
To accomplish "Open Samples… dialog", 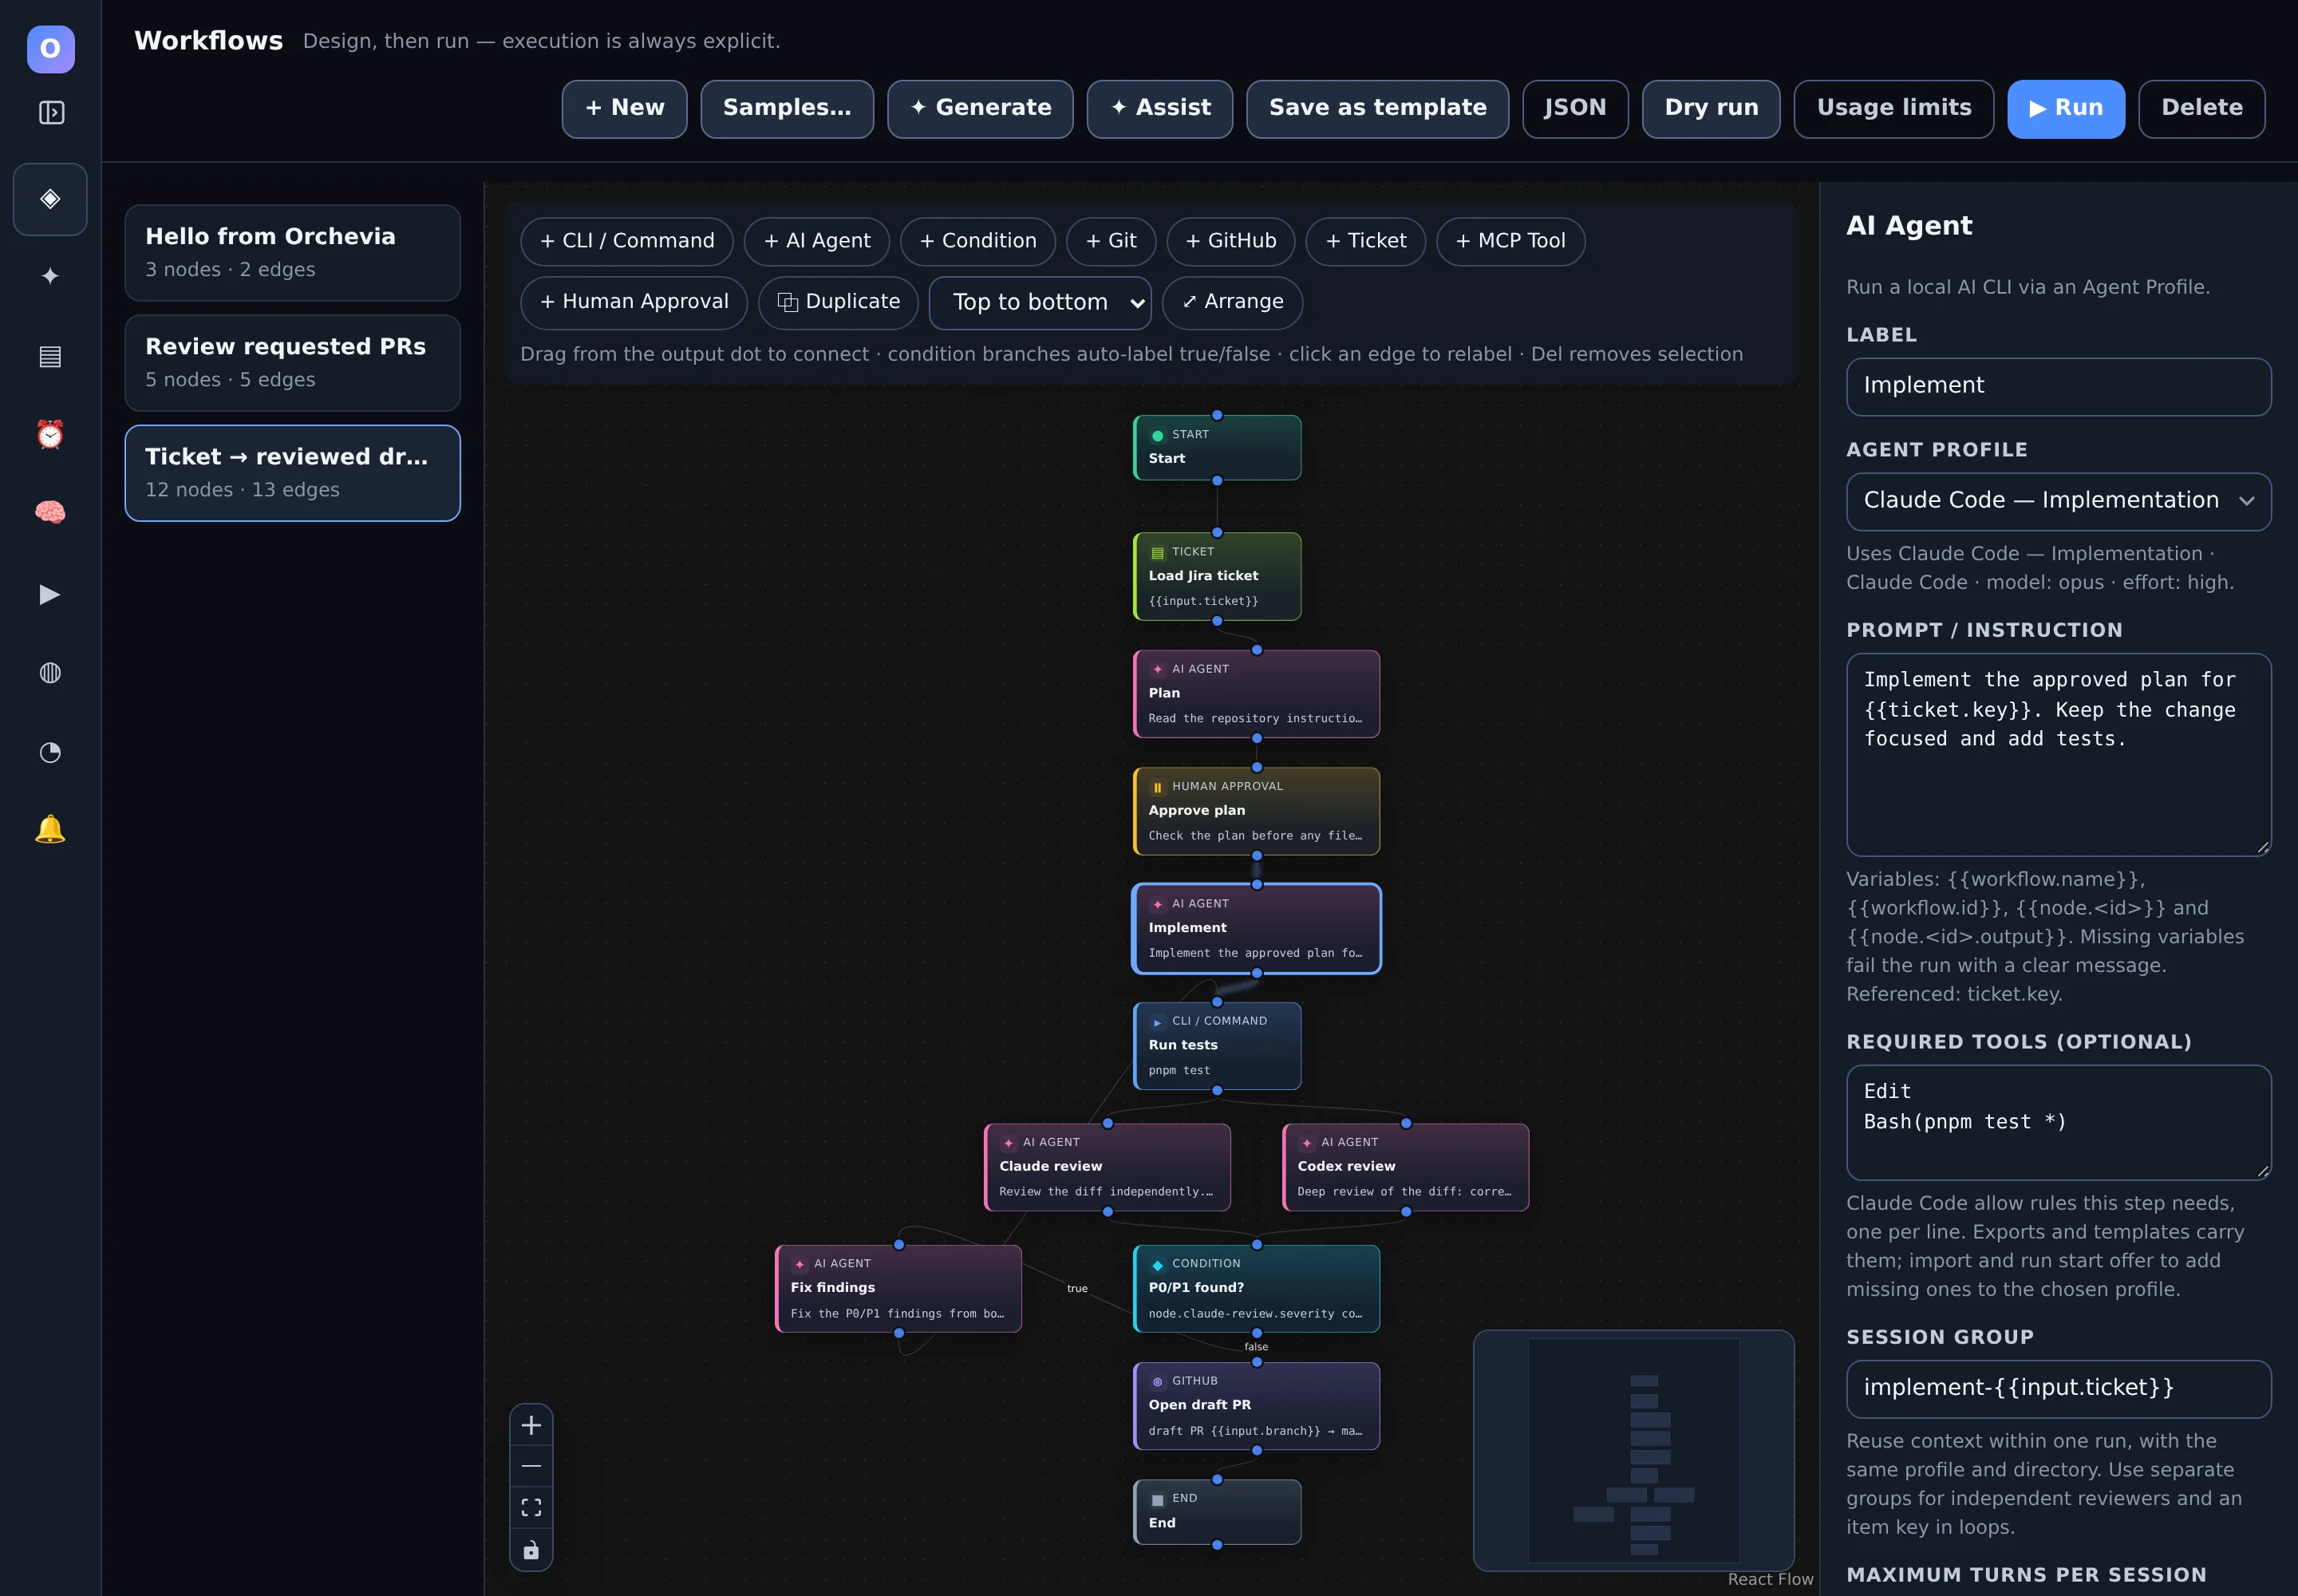I will pos(787,108).
